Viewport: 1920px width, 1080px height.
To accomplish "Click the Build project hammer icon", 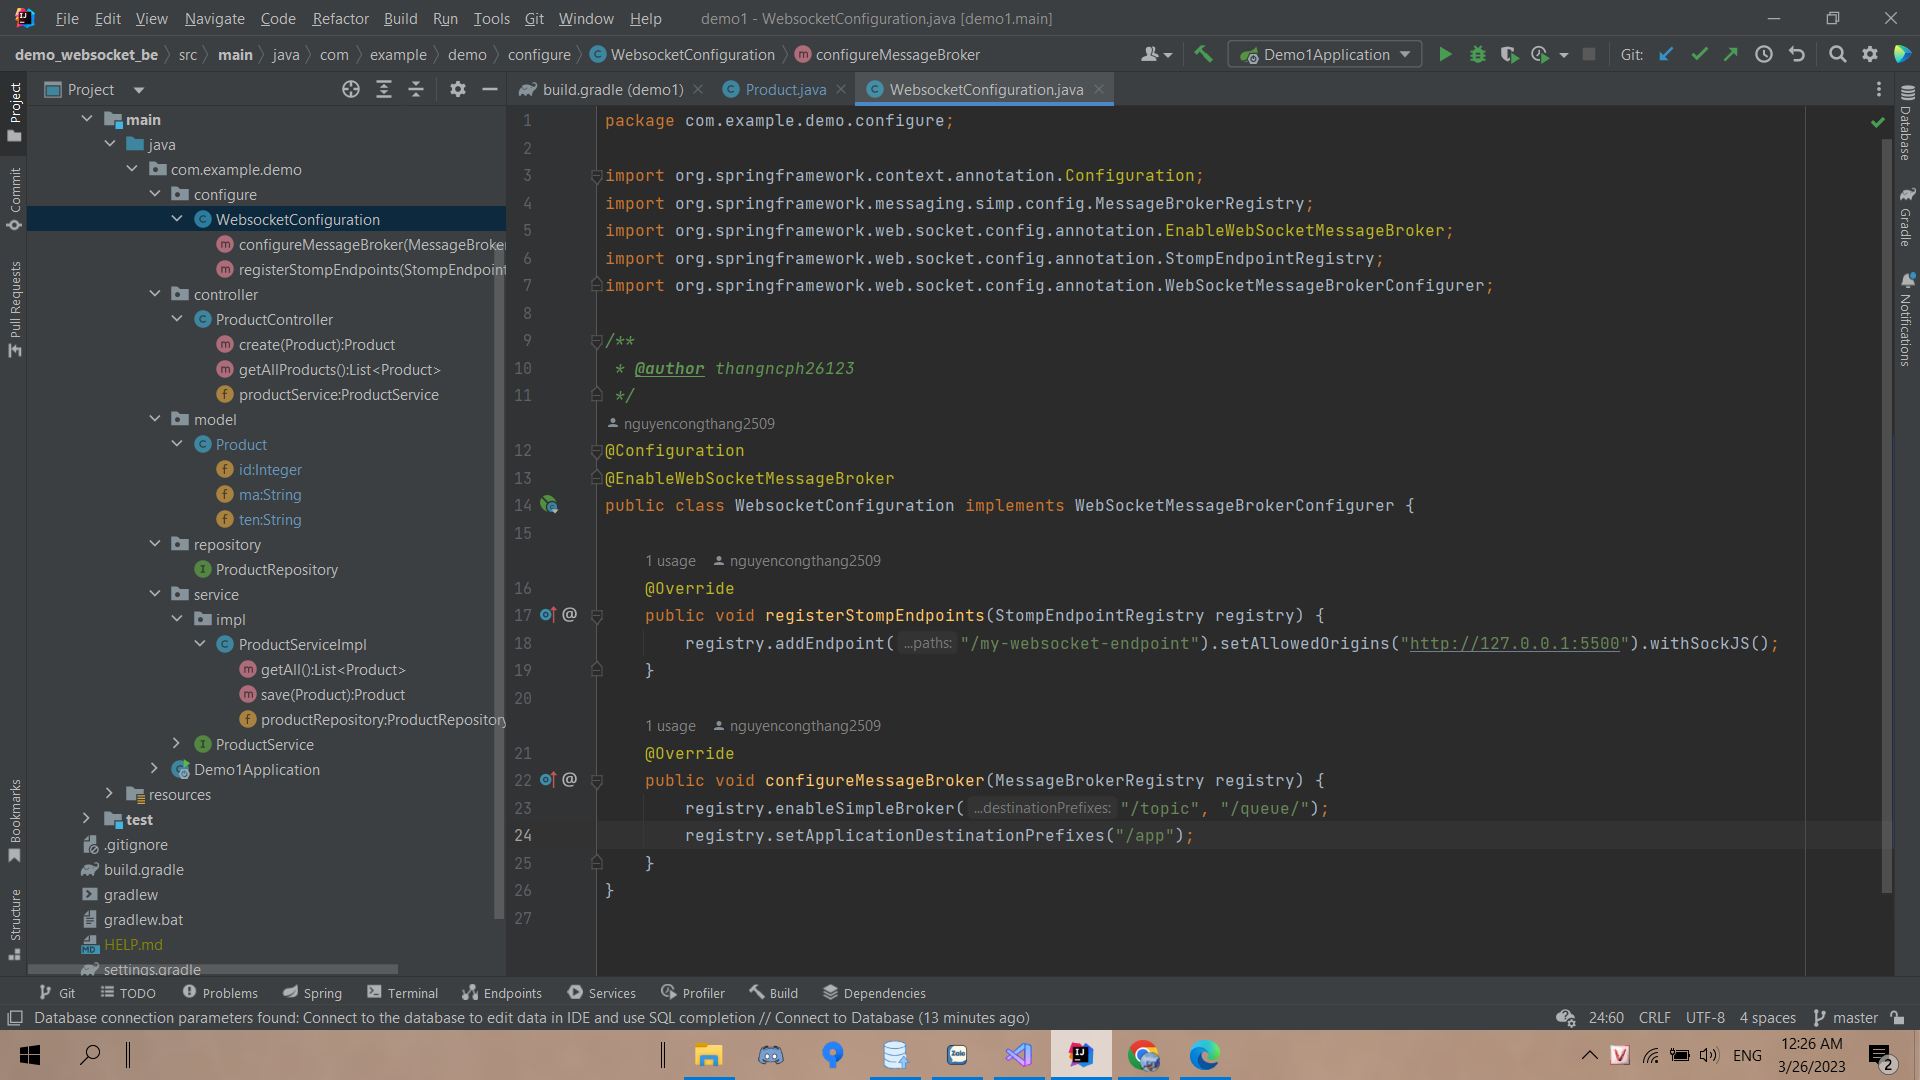I will [x=1203, y=55].
